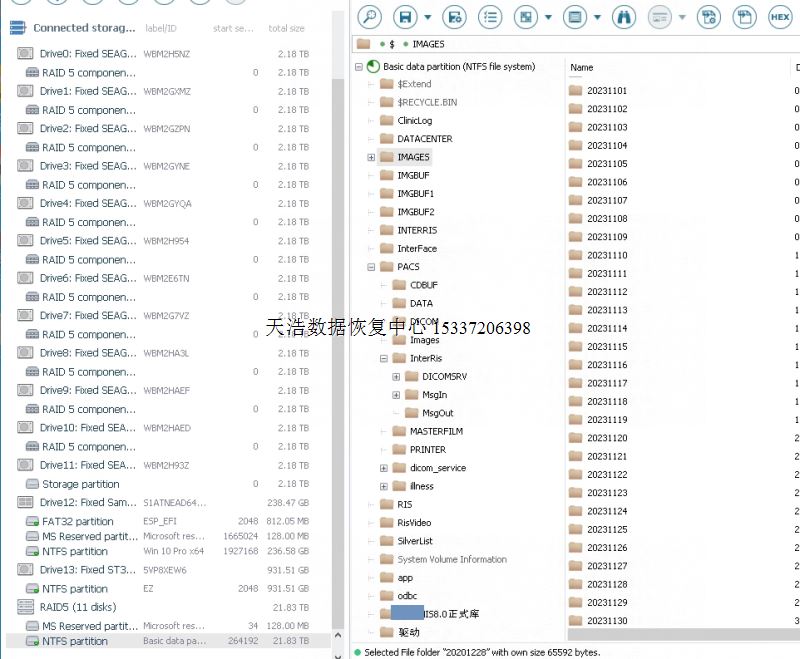Select the DATACENTER folder in tree

[424, 139]
